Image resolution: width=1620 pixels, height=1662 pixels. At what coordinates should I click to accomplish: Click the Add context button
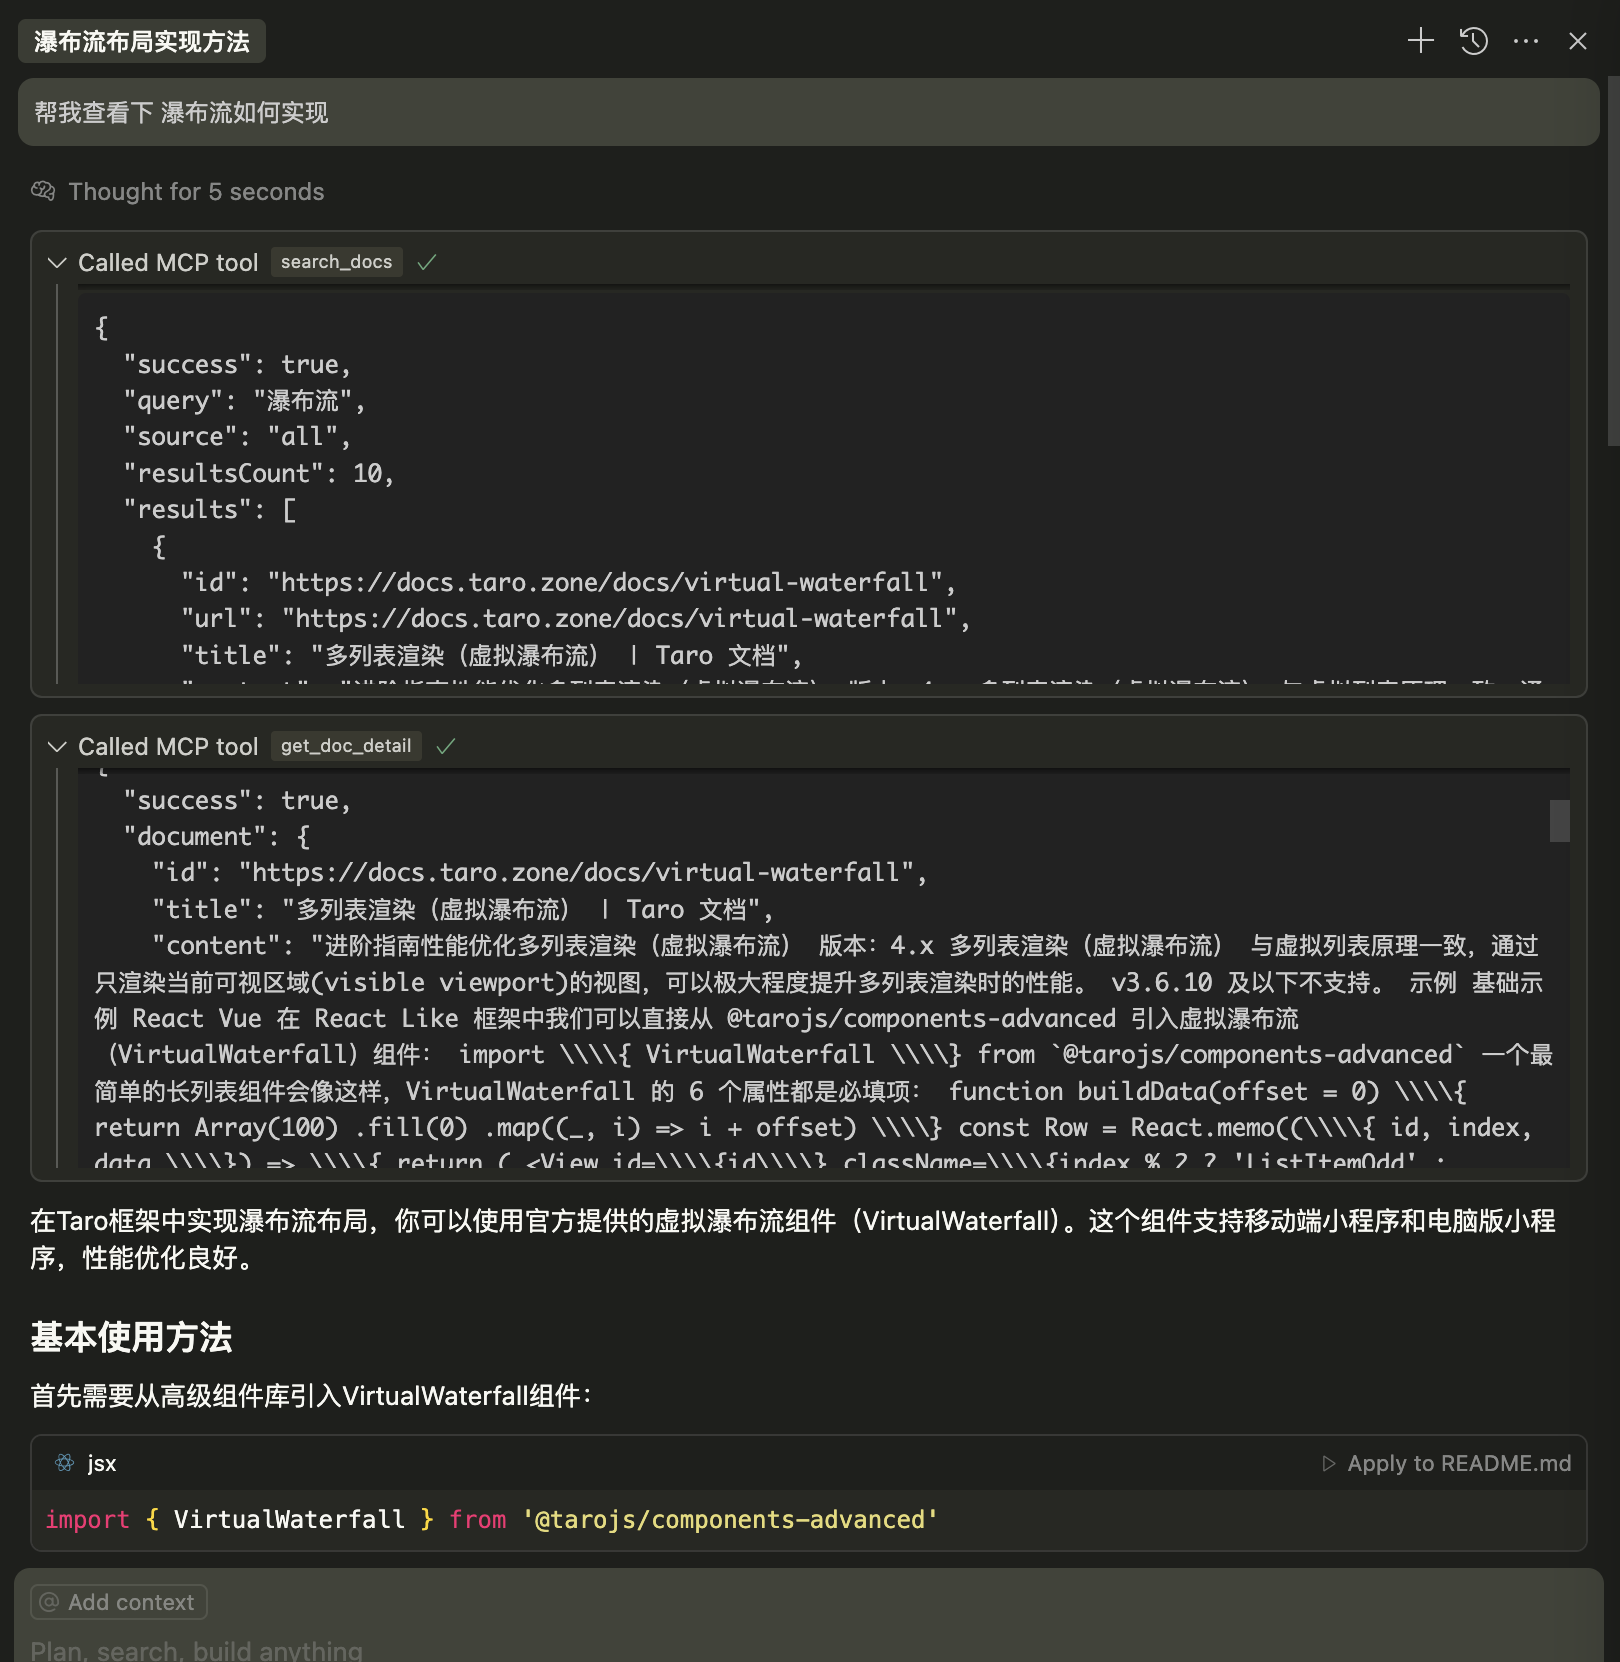(119, 1602)
